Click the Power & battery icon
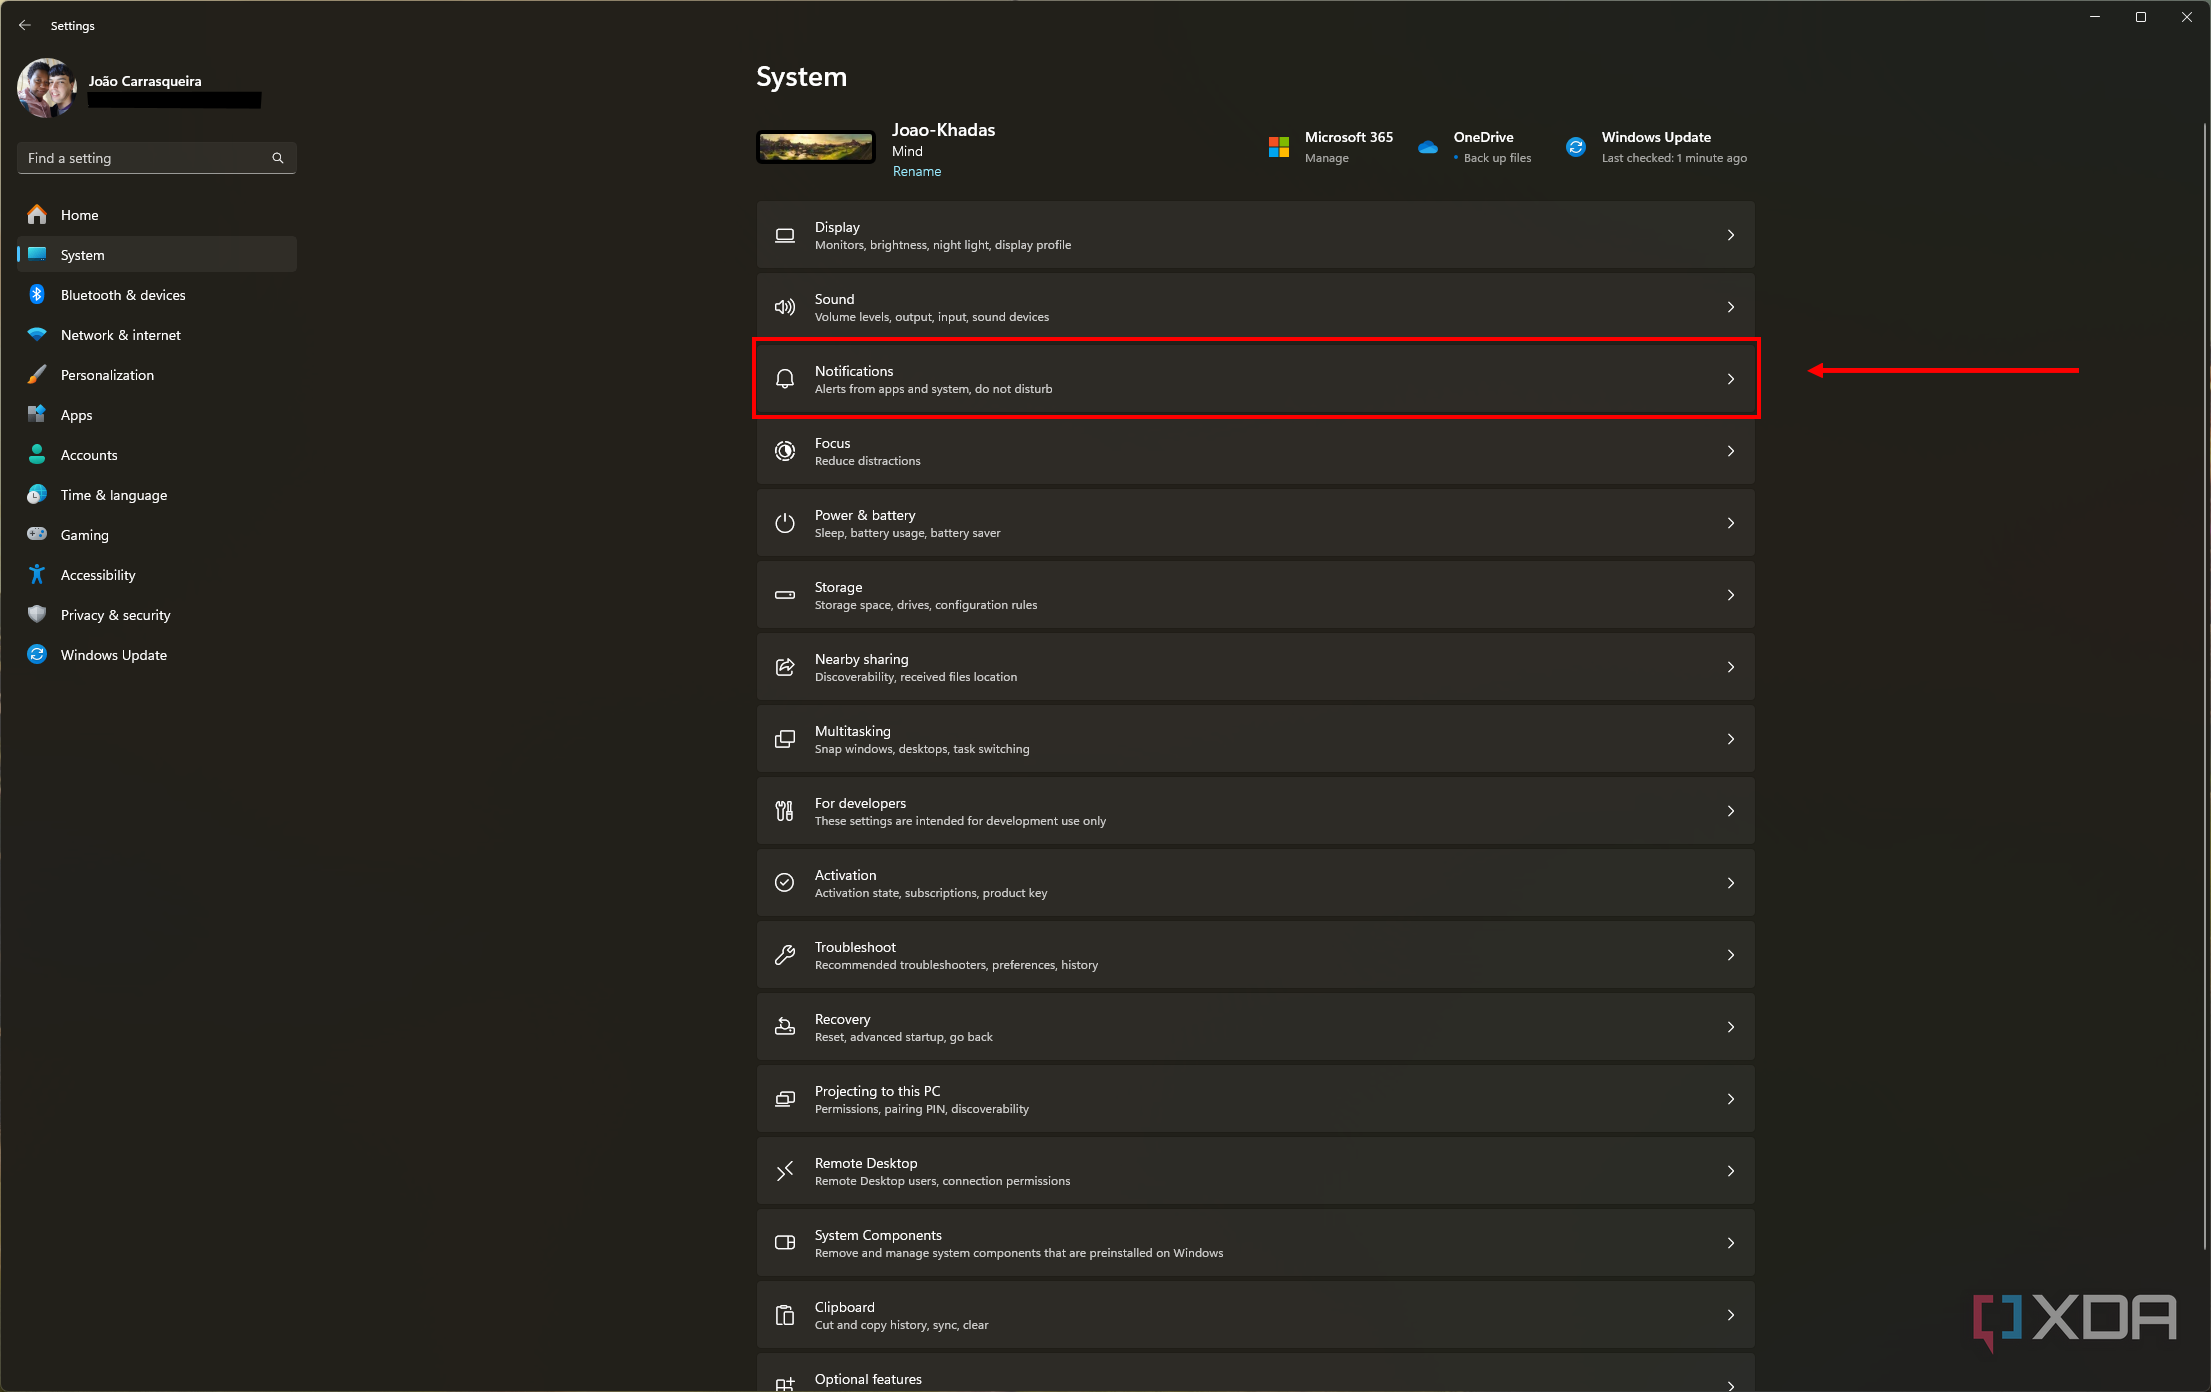Screen dimensions: 2211x1392 [785, 523]
